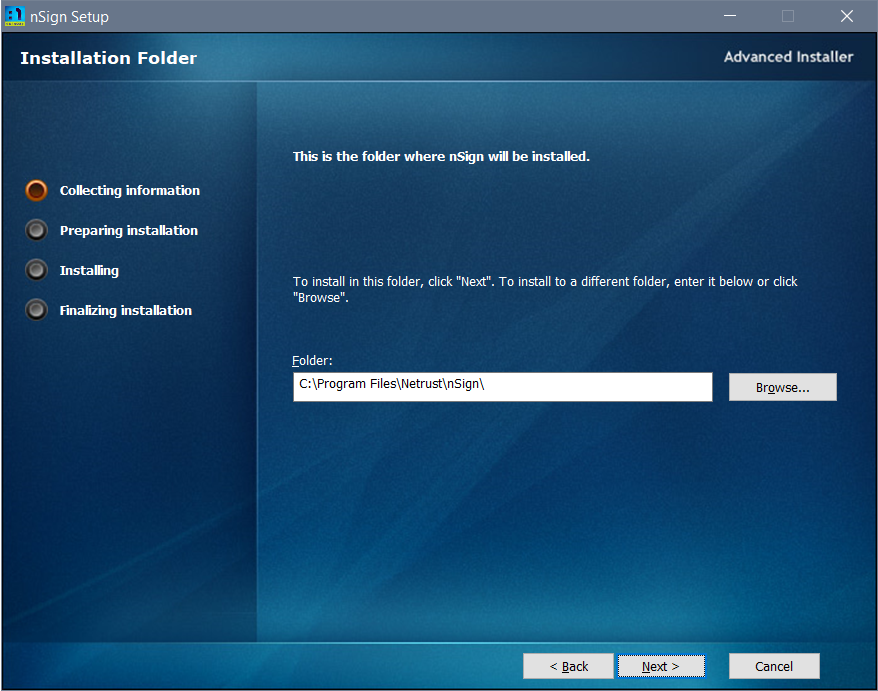Click the Finalizing installation step indicator
This screenshot has height=691, width=878.
click(x=36, y=310)
